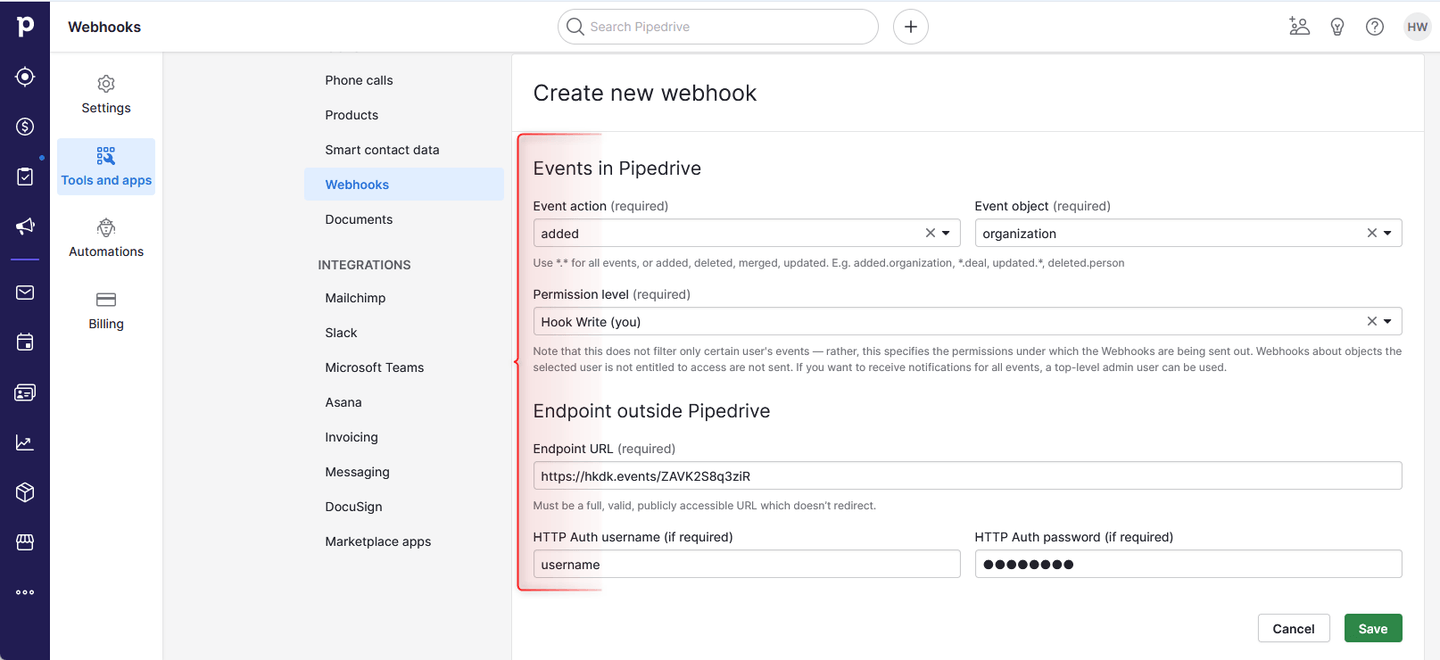Click the invite users icon in top bar
The width and height of the screenshot is (1440, 660).
click(x=1299, y=26)
